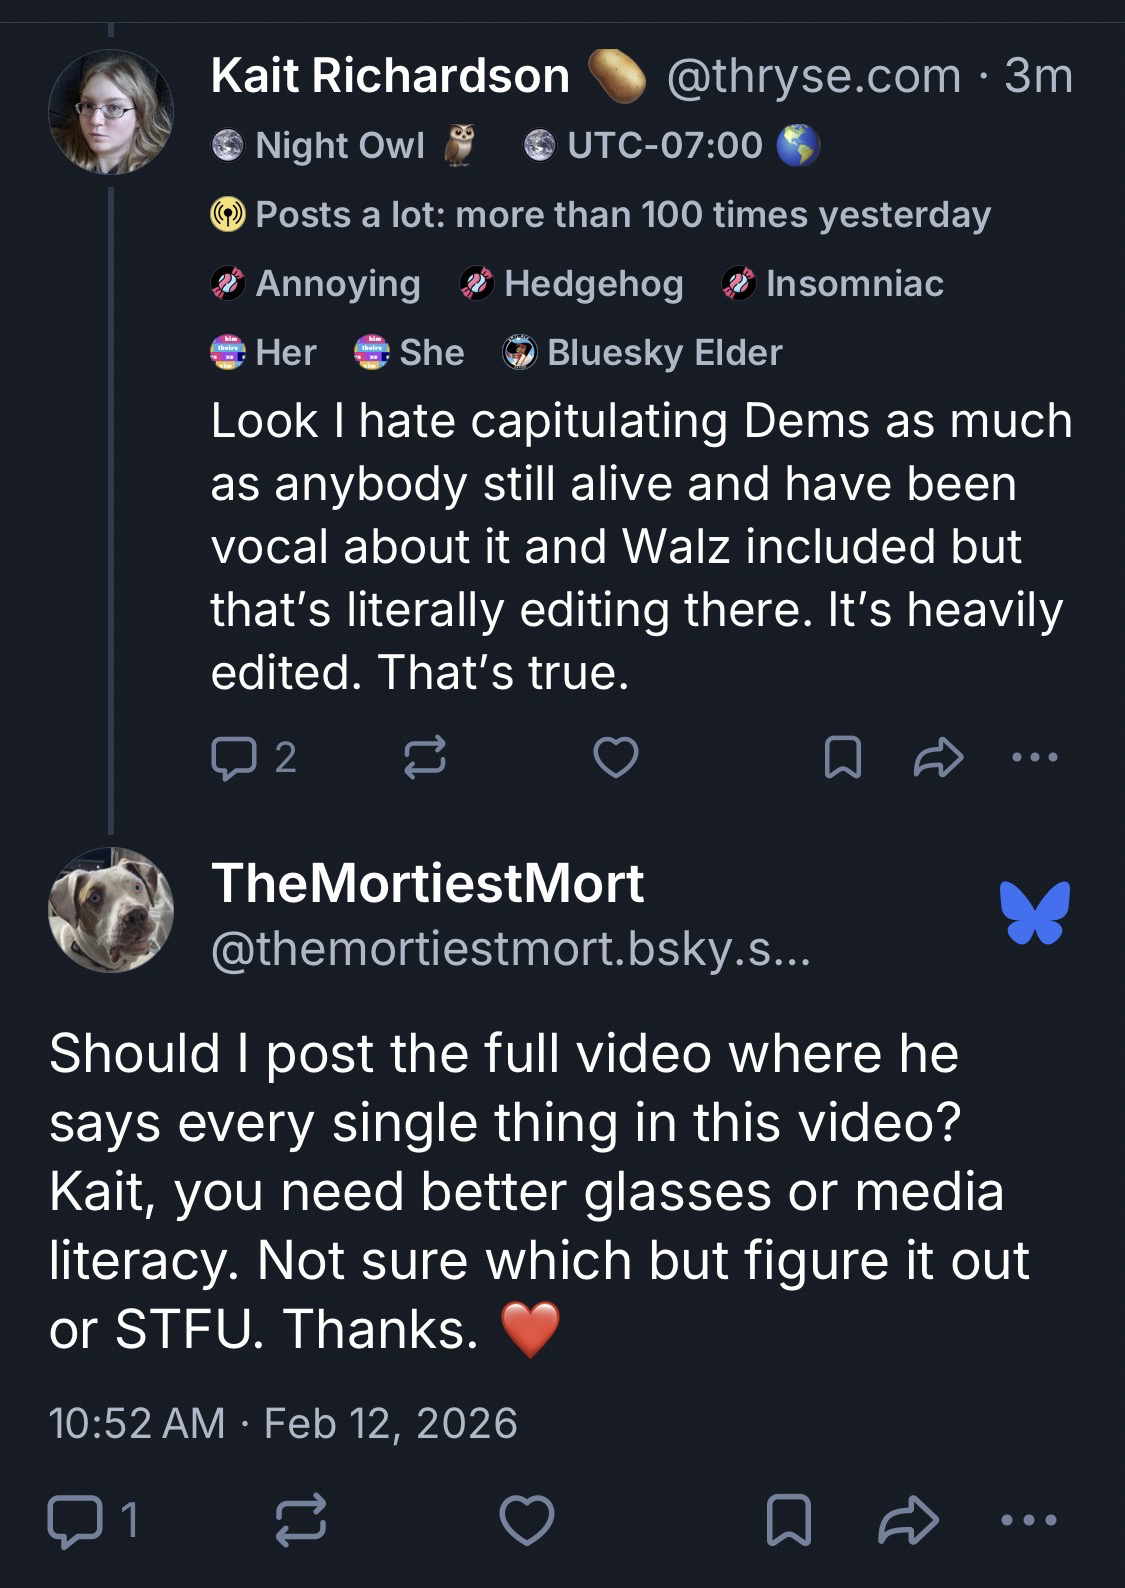Share Kait Richardson's post

tap(938, 757)
